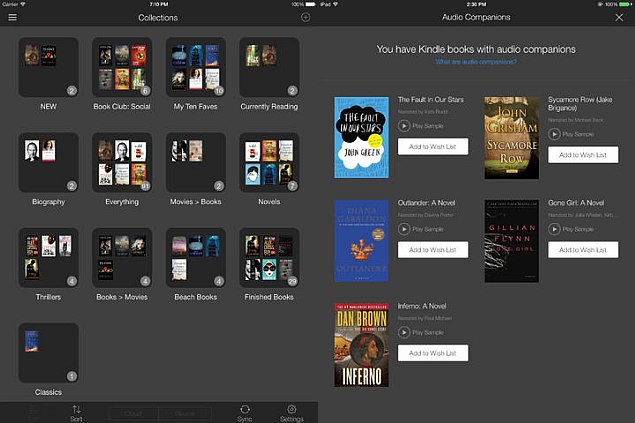Open Settings gear in bottom bar
This screenshot has height=423, width=635.
[x=292, y=413]
